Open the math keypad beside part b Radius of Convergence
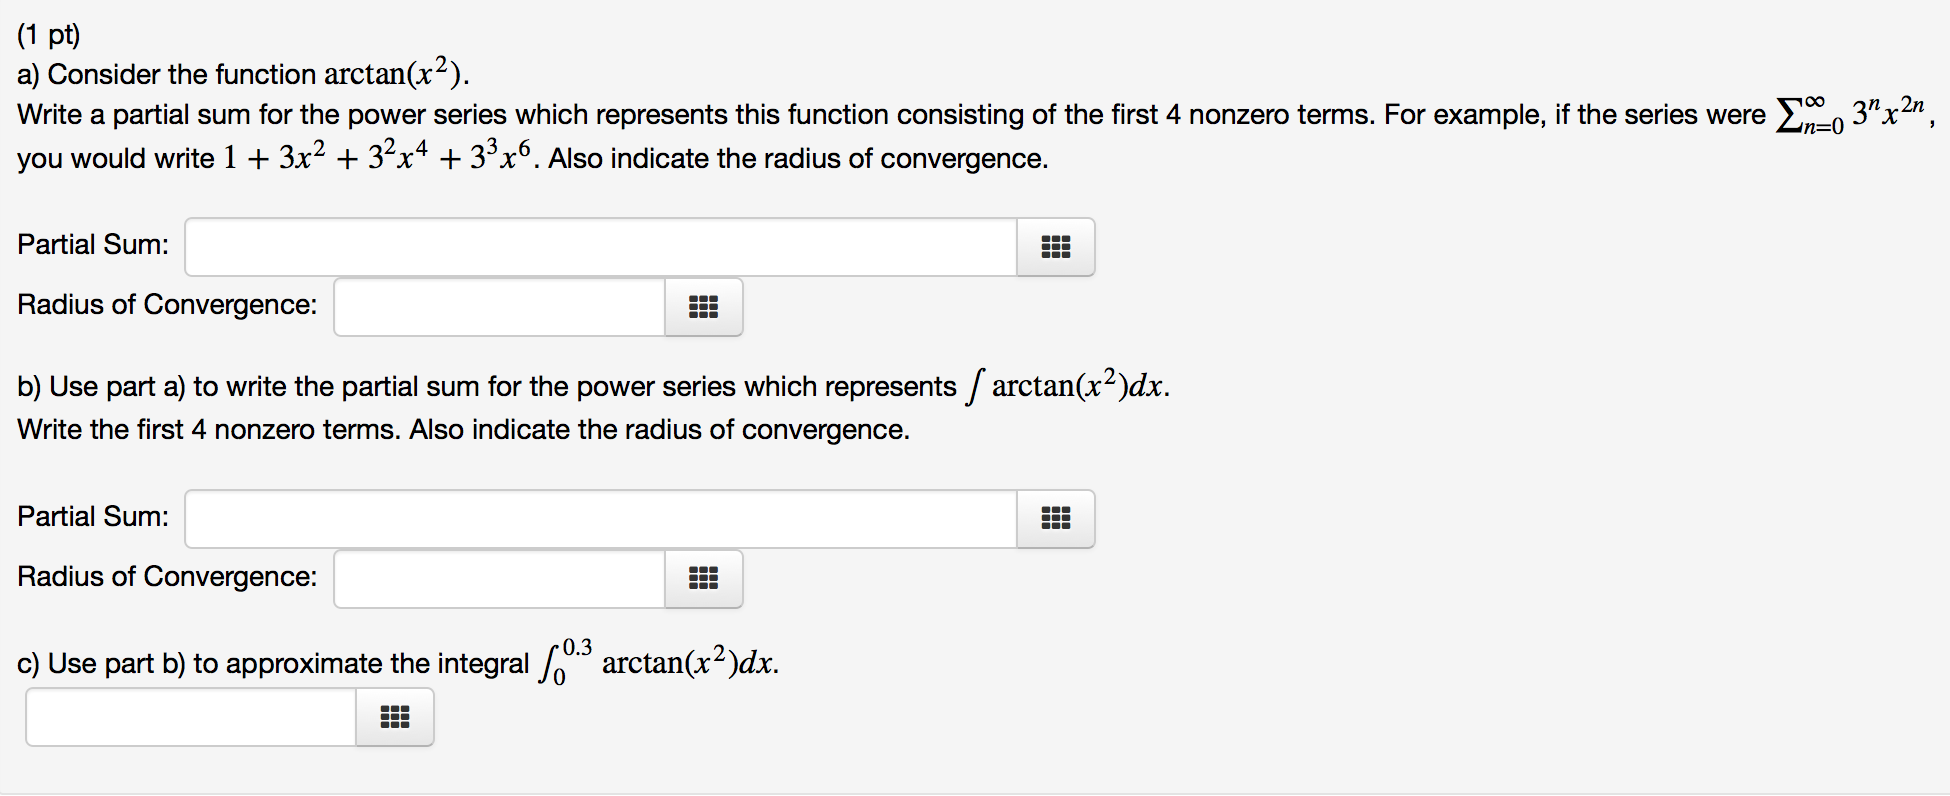Viewport: 1950px width, 796px height. pos(703,579)
